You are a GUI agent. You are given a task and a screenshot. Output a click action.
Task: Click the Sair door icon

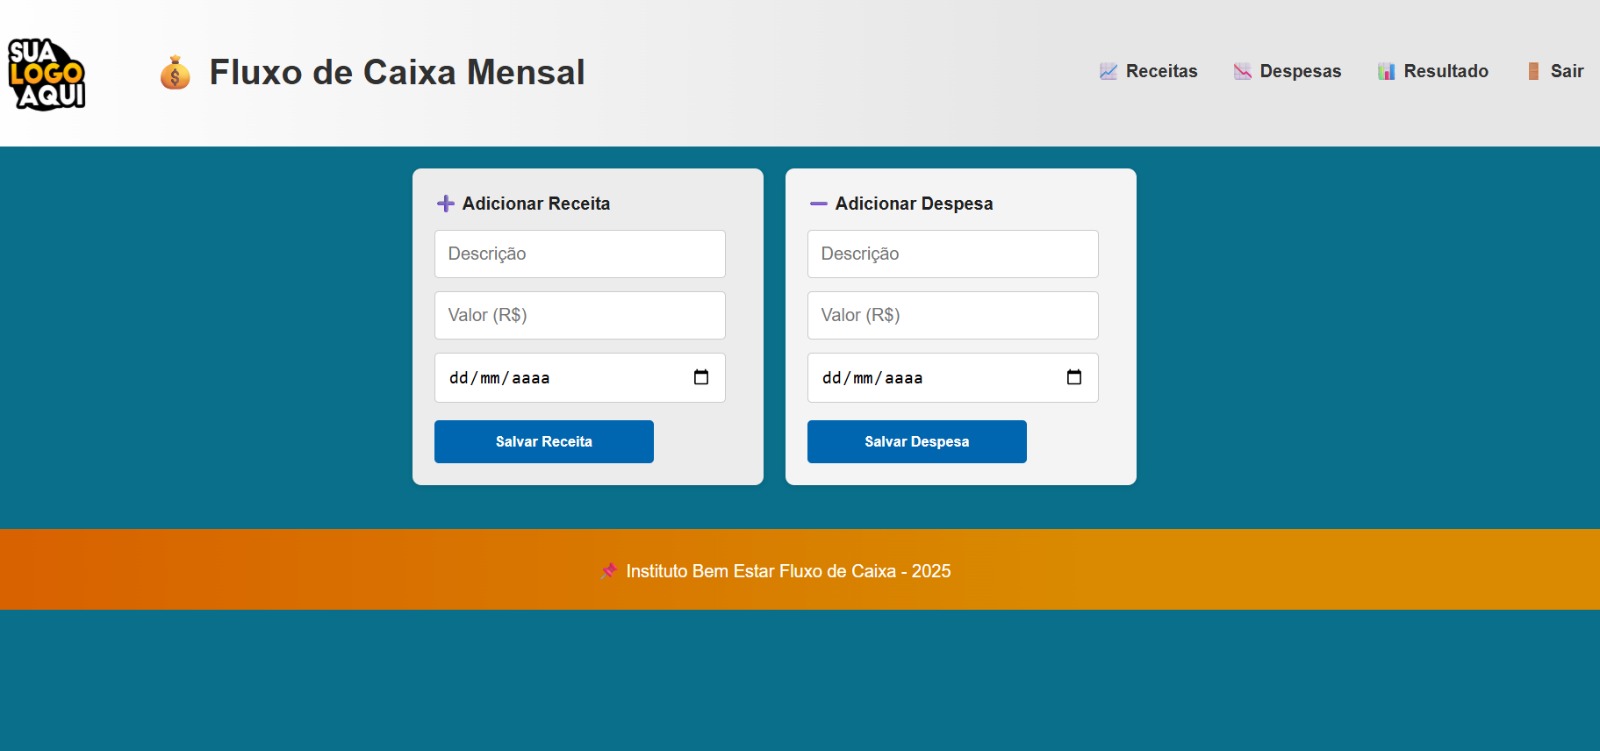click(1533, 71)
